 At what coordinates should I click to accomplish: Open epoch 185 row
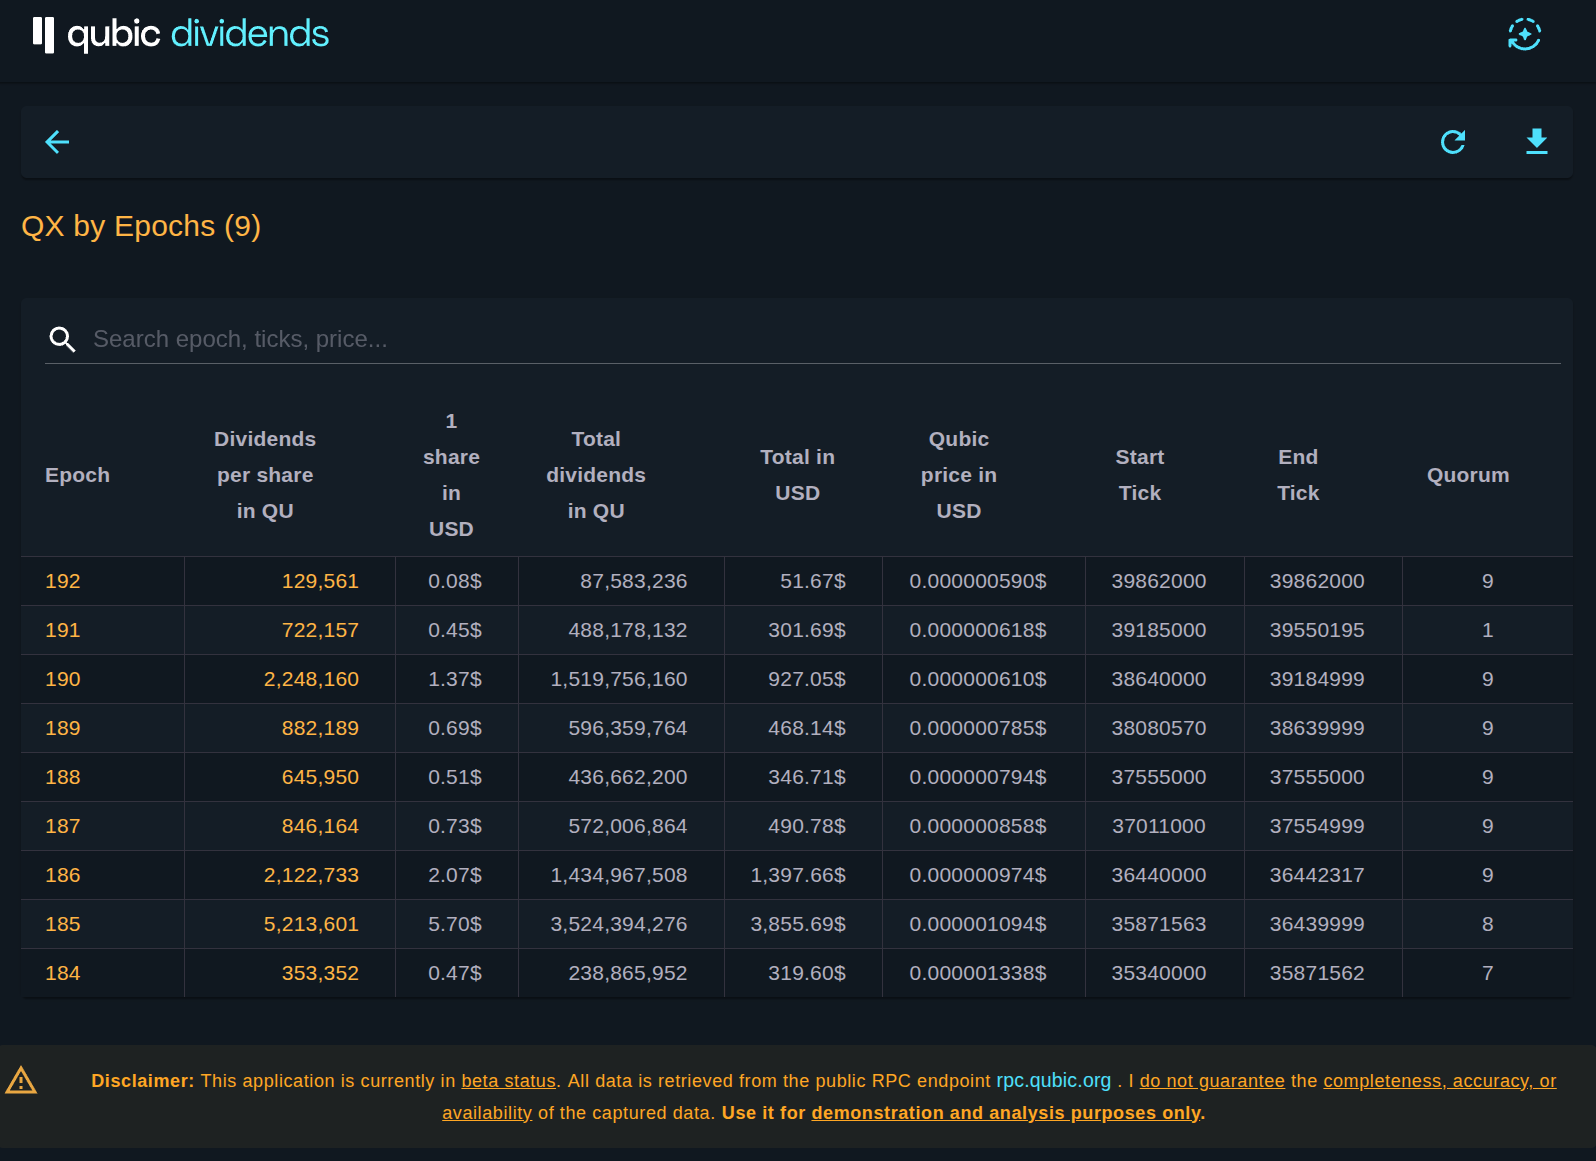coord(63,924)
